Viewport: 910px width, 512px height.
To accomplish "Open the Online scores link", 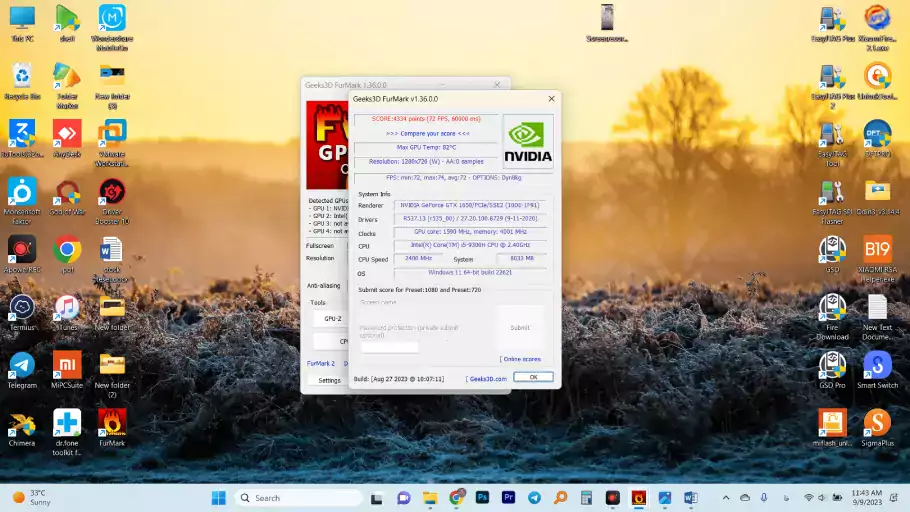I will pyautogui.click(x=521, y=359).
